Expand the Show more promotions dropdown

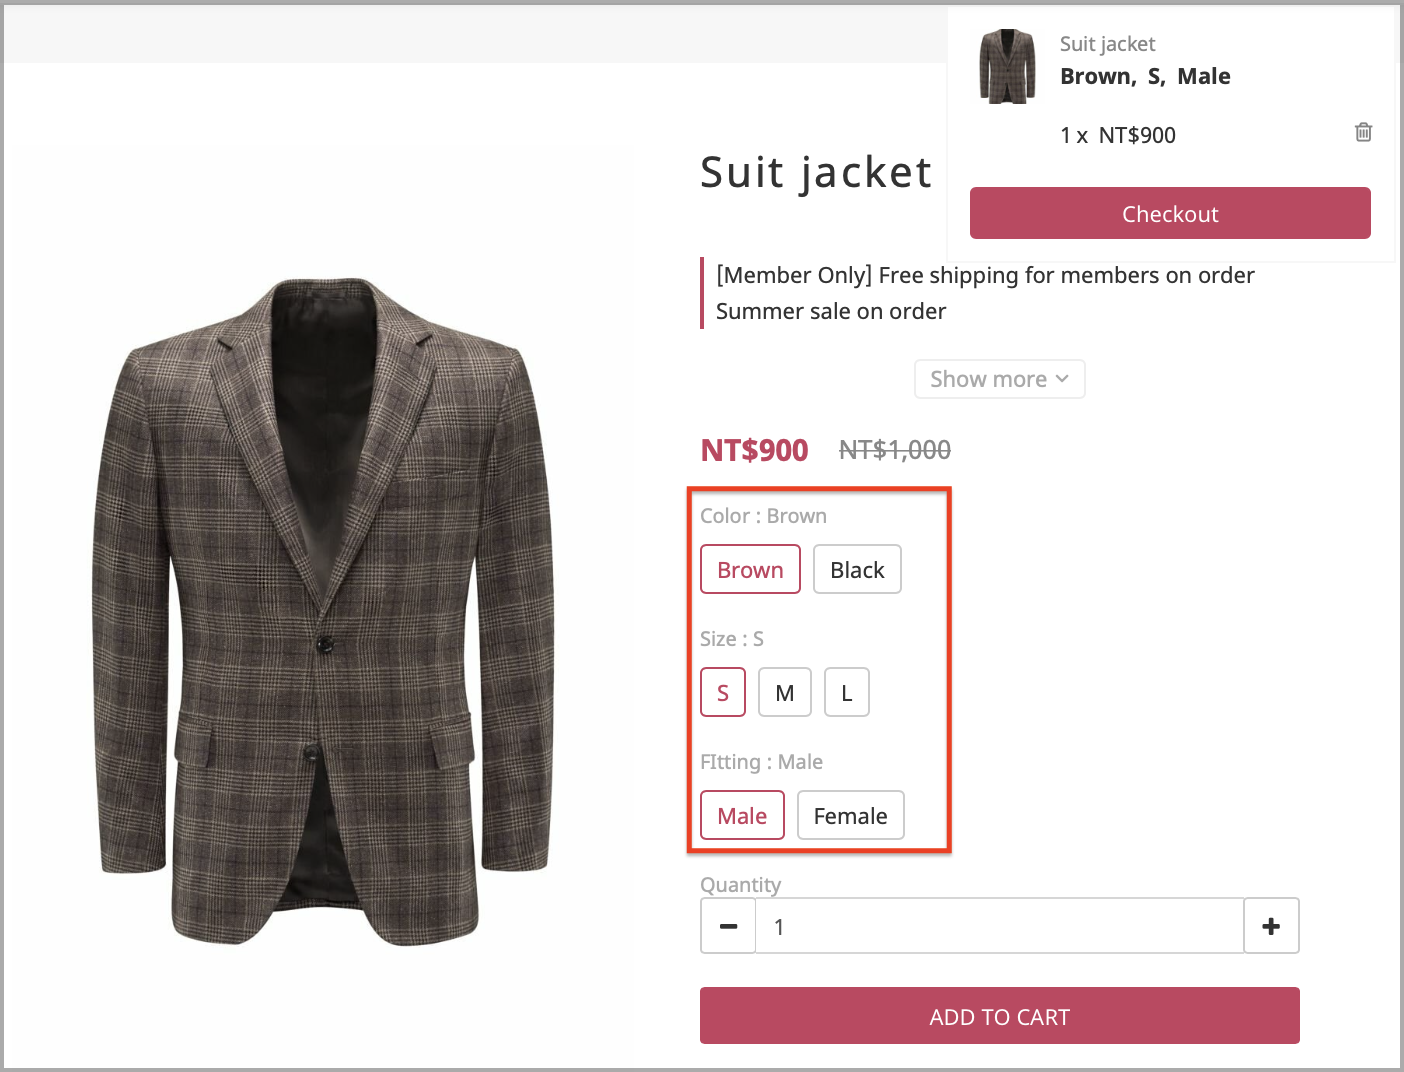[x=1000, y=379]
